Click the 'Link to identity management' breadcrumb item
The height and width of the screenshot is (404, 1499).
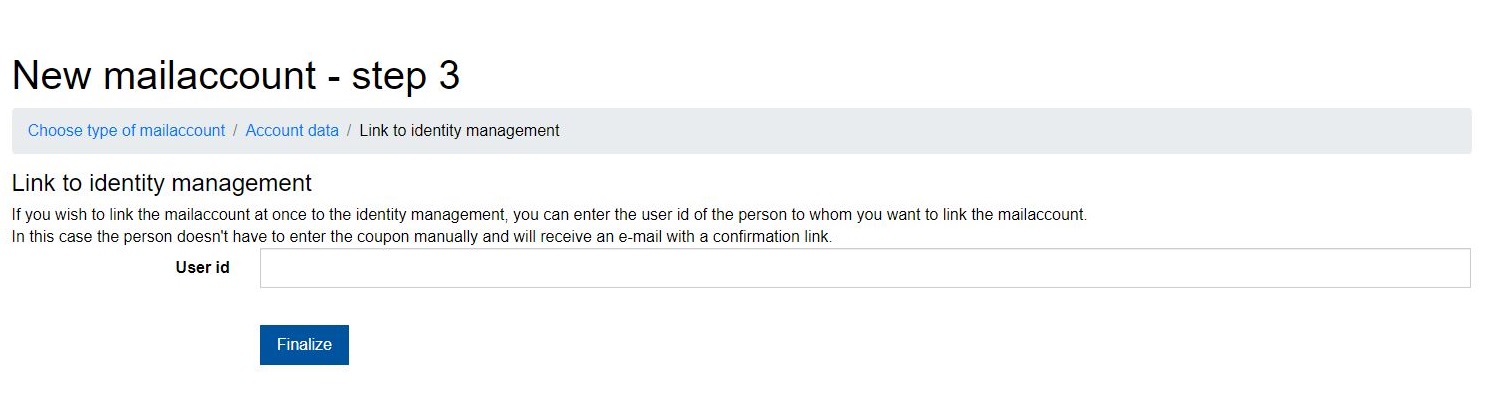[459, 131]
